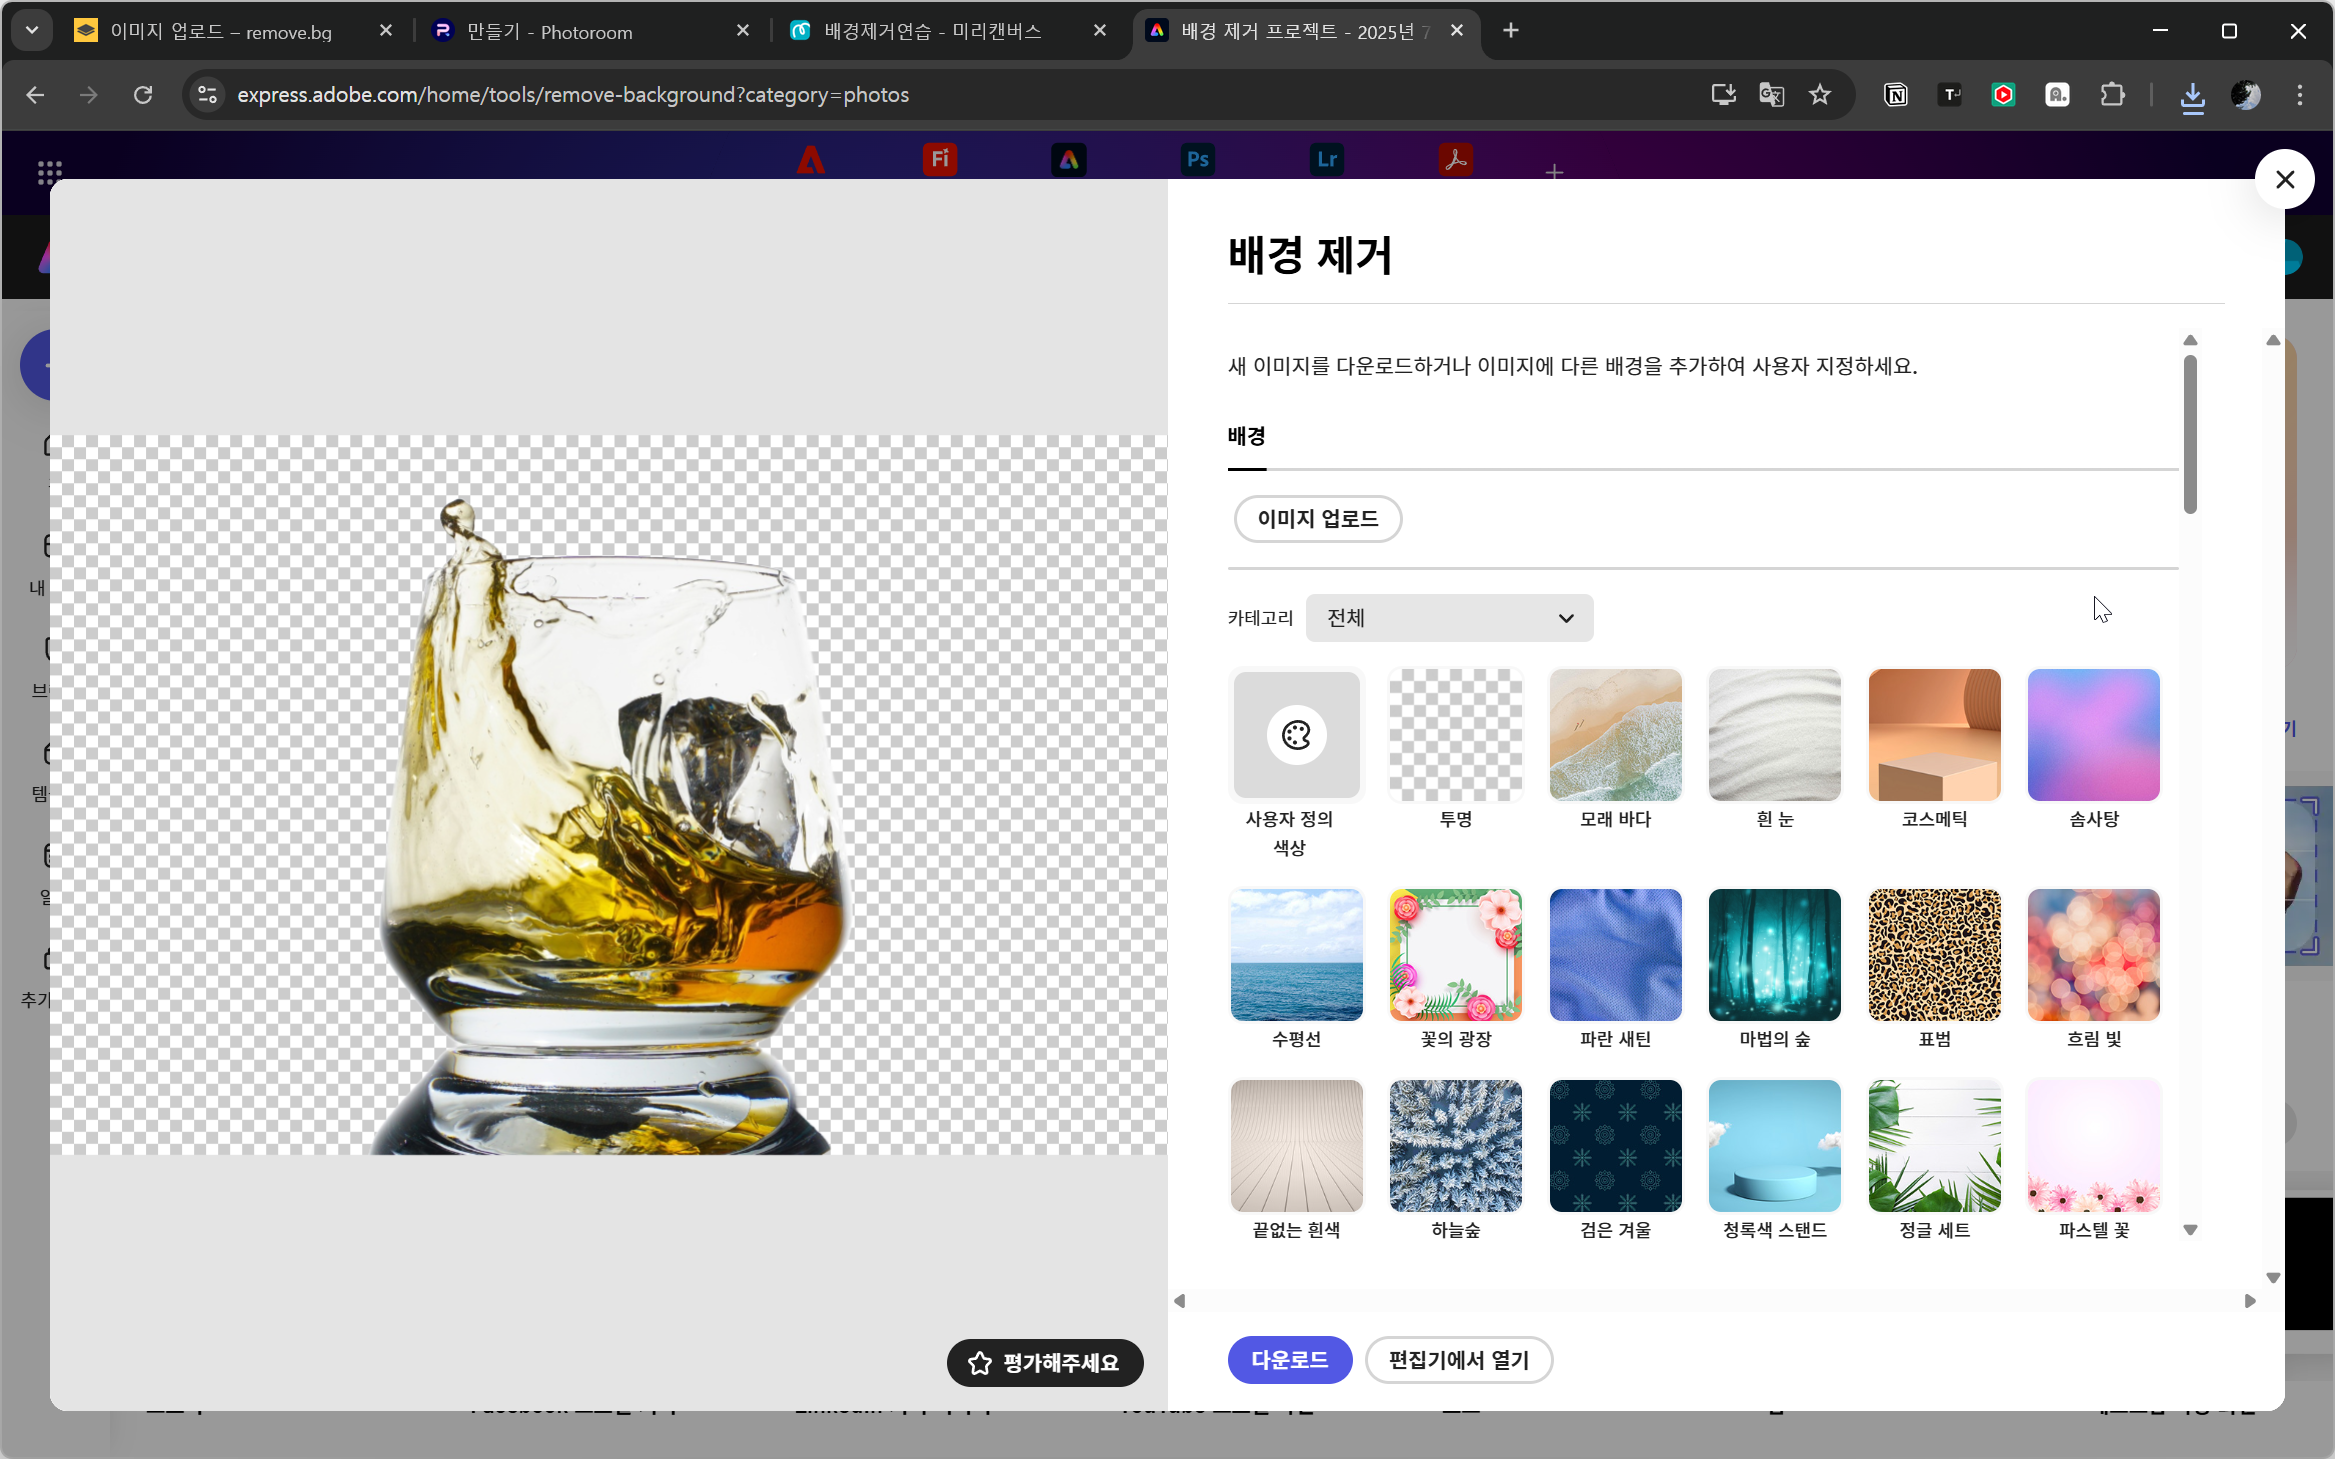Open the tab search dropdown arrow
The height and width of the screenshot is (1459, 2335).
32,31
